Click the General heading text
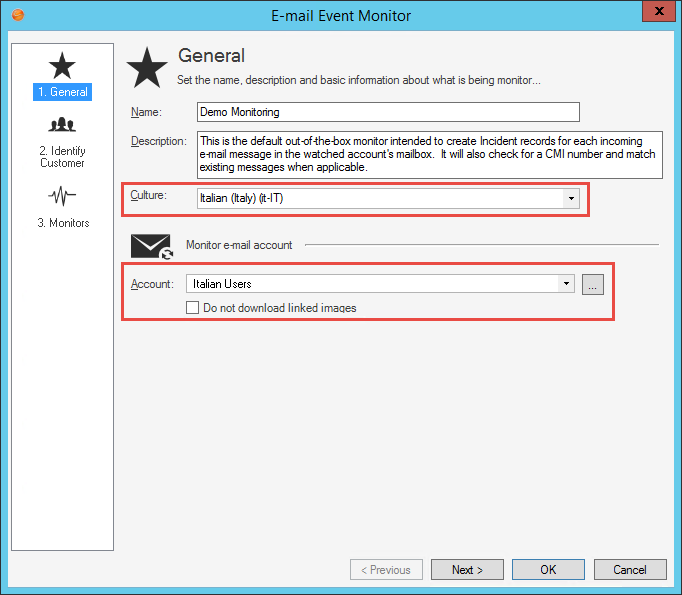 pyautogui.click(x=211, y=56)
